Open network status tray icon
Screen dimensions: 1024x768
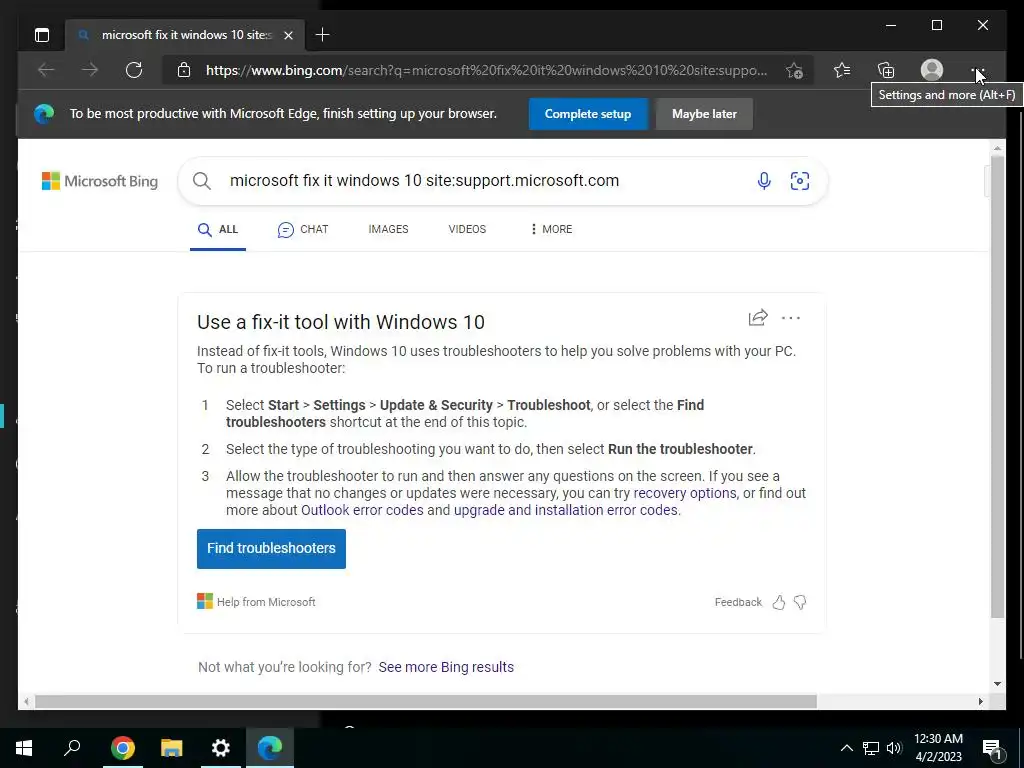pos(871,748)
